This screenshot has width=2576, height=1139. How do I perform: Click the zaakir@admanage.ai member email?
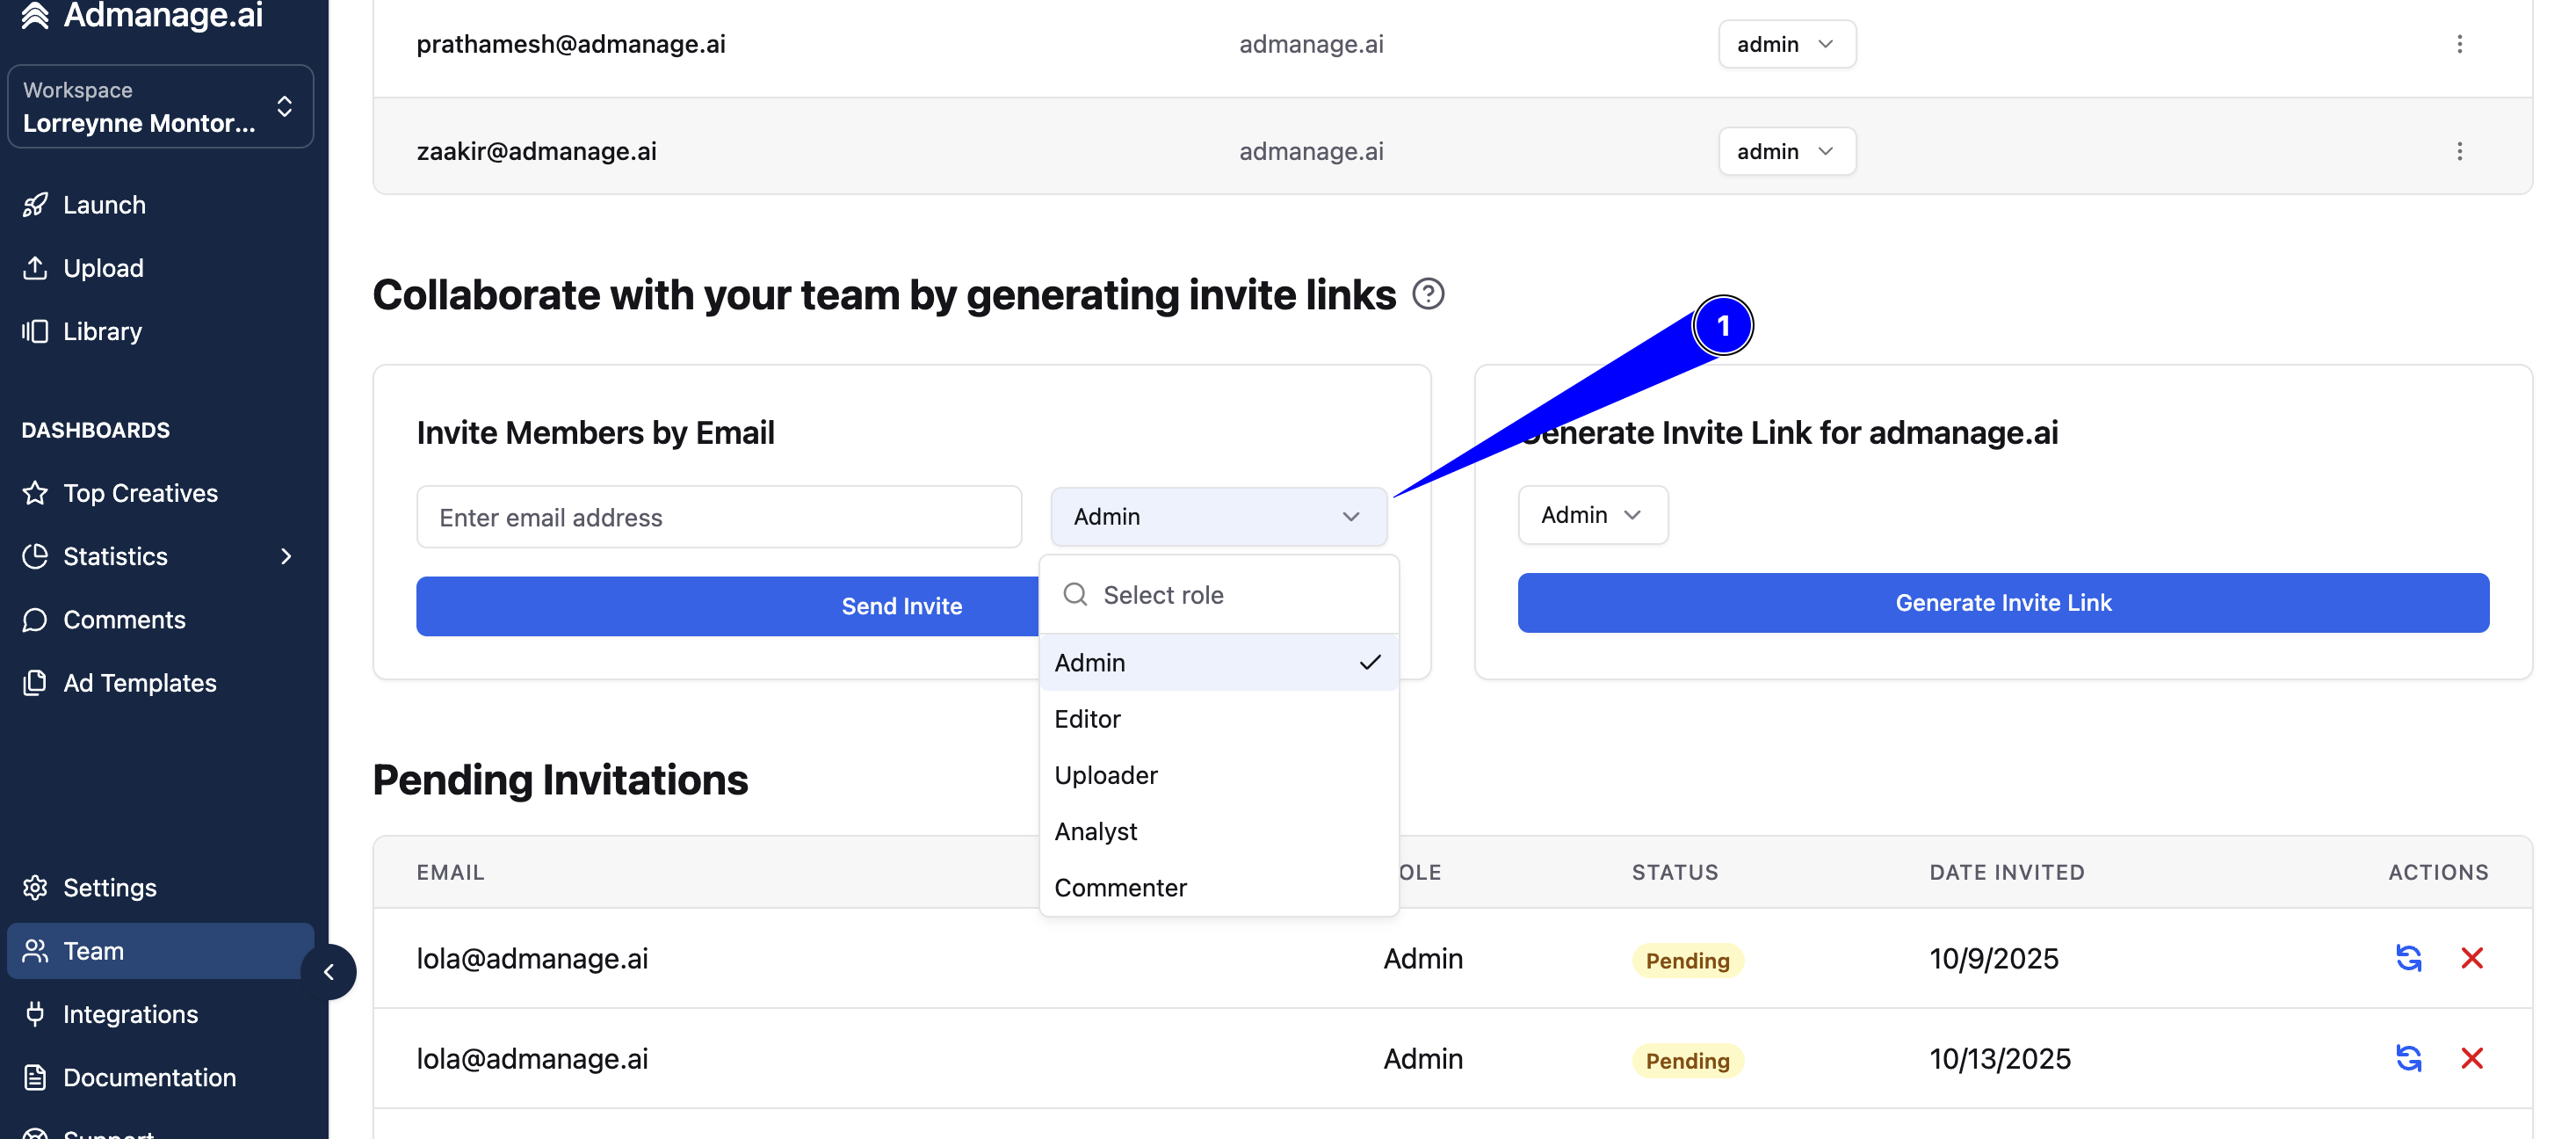tap(537, 151)
